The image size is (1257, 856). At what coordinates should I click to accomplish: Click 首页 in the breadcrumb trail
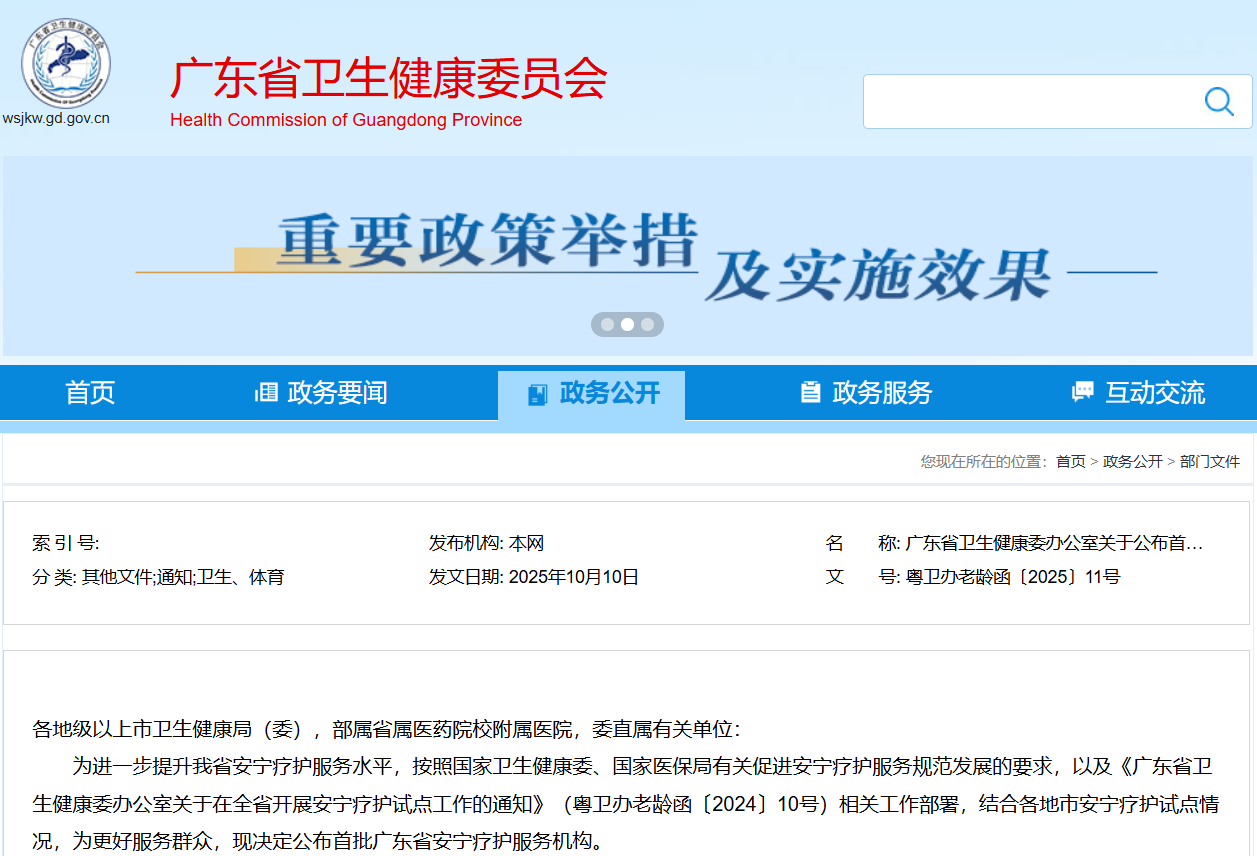pos(1070,461)
